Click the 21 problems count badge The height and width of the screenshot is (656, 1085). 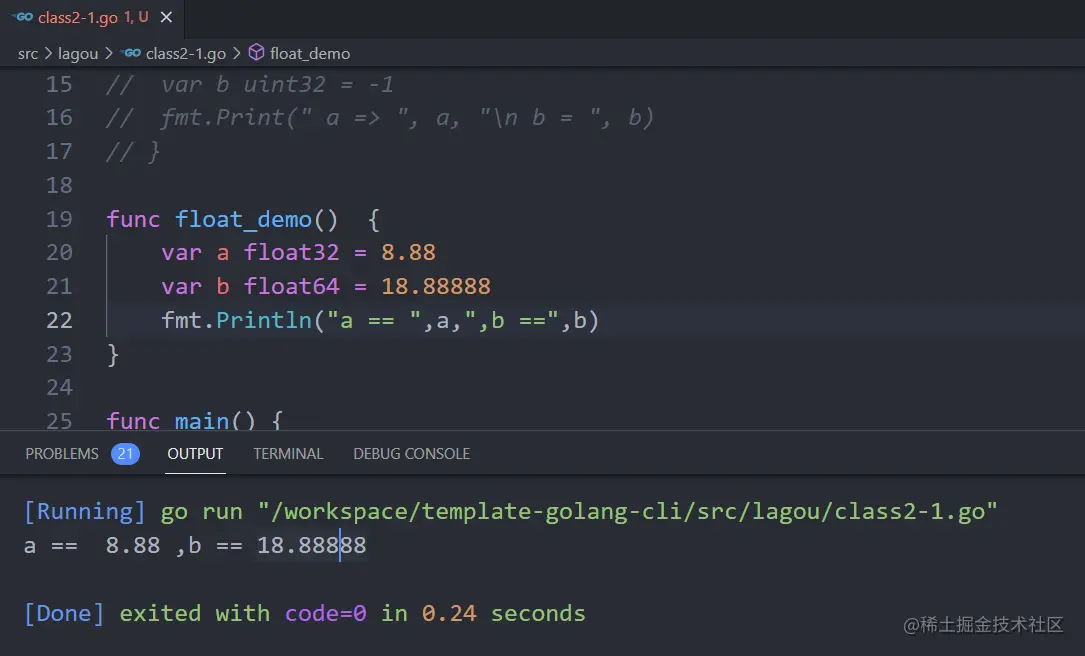tap(125, 454)
